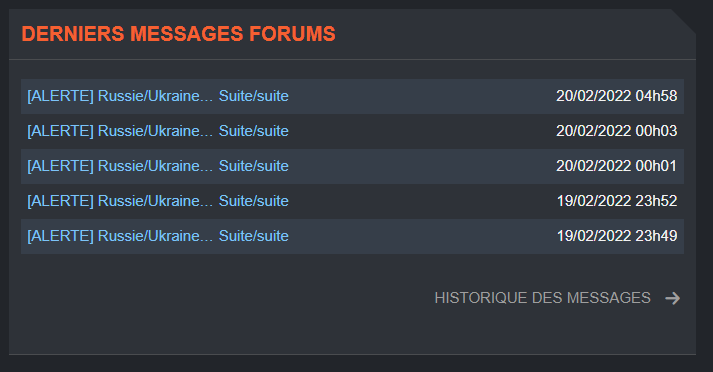This screenshot has width=713, height=372.
Task: Click the 20/02/2022 00h01 timestamp
Action: (x=617, y=166)
